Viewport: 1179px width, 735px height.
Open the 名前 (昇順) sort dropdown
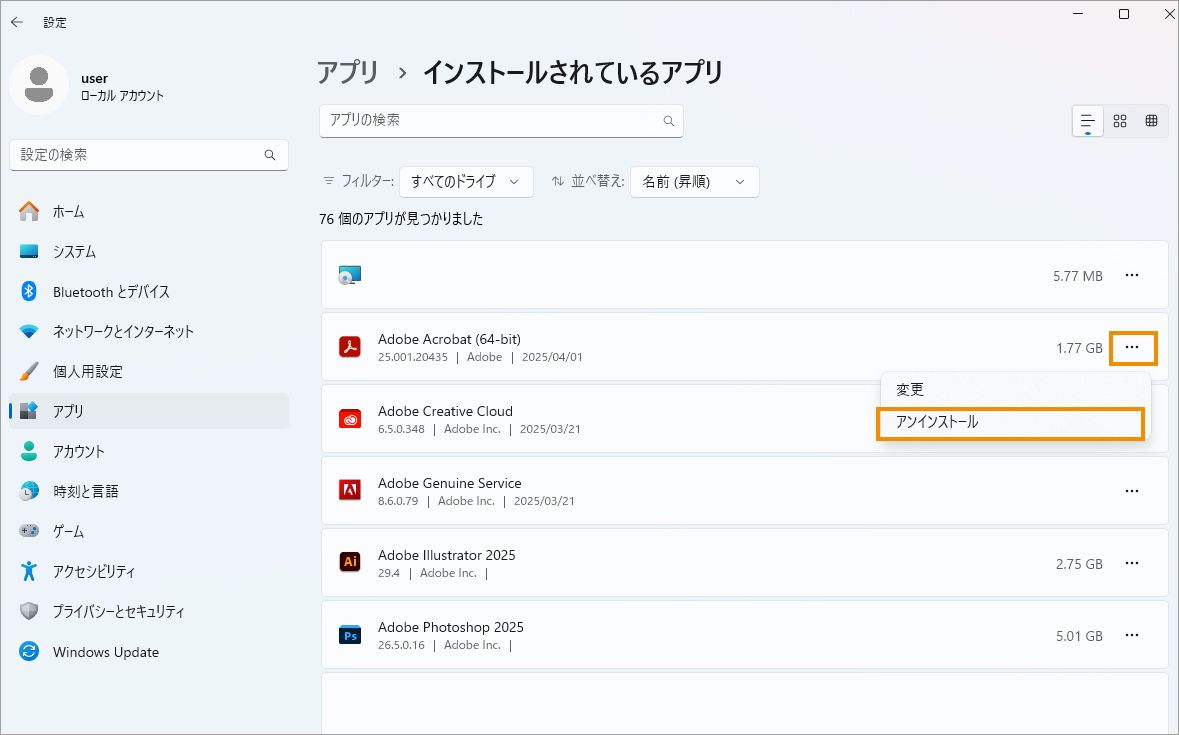coord(694,182)
